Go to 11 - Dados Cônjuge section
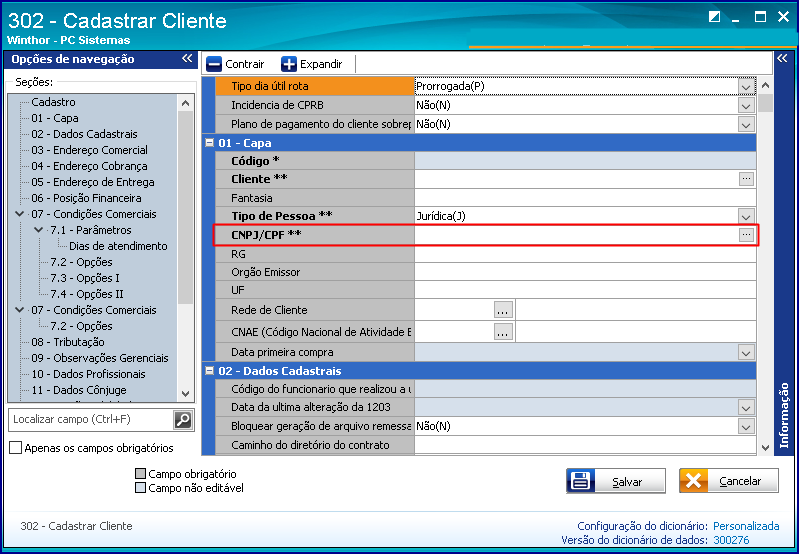Image resolution: width=799 pixels, height=554 pixels. [x=79, y=390]
